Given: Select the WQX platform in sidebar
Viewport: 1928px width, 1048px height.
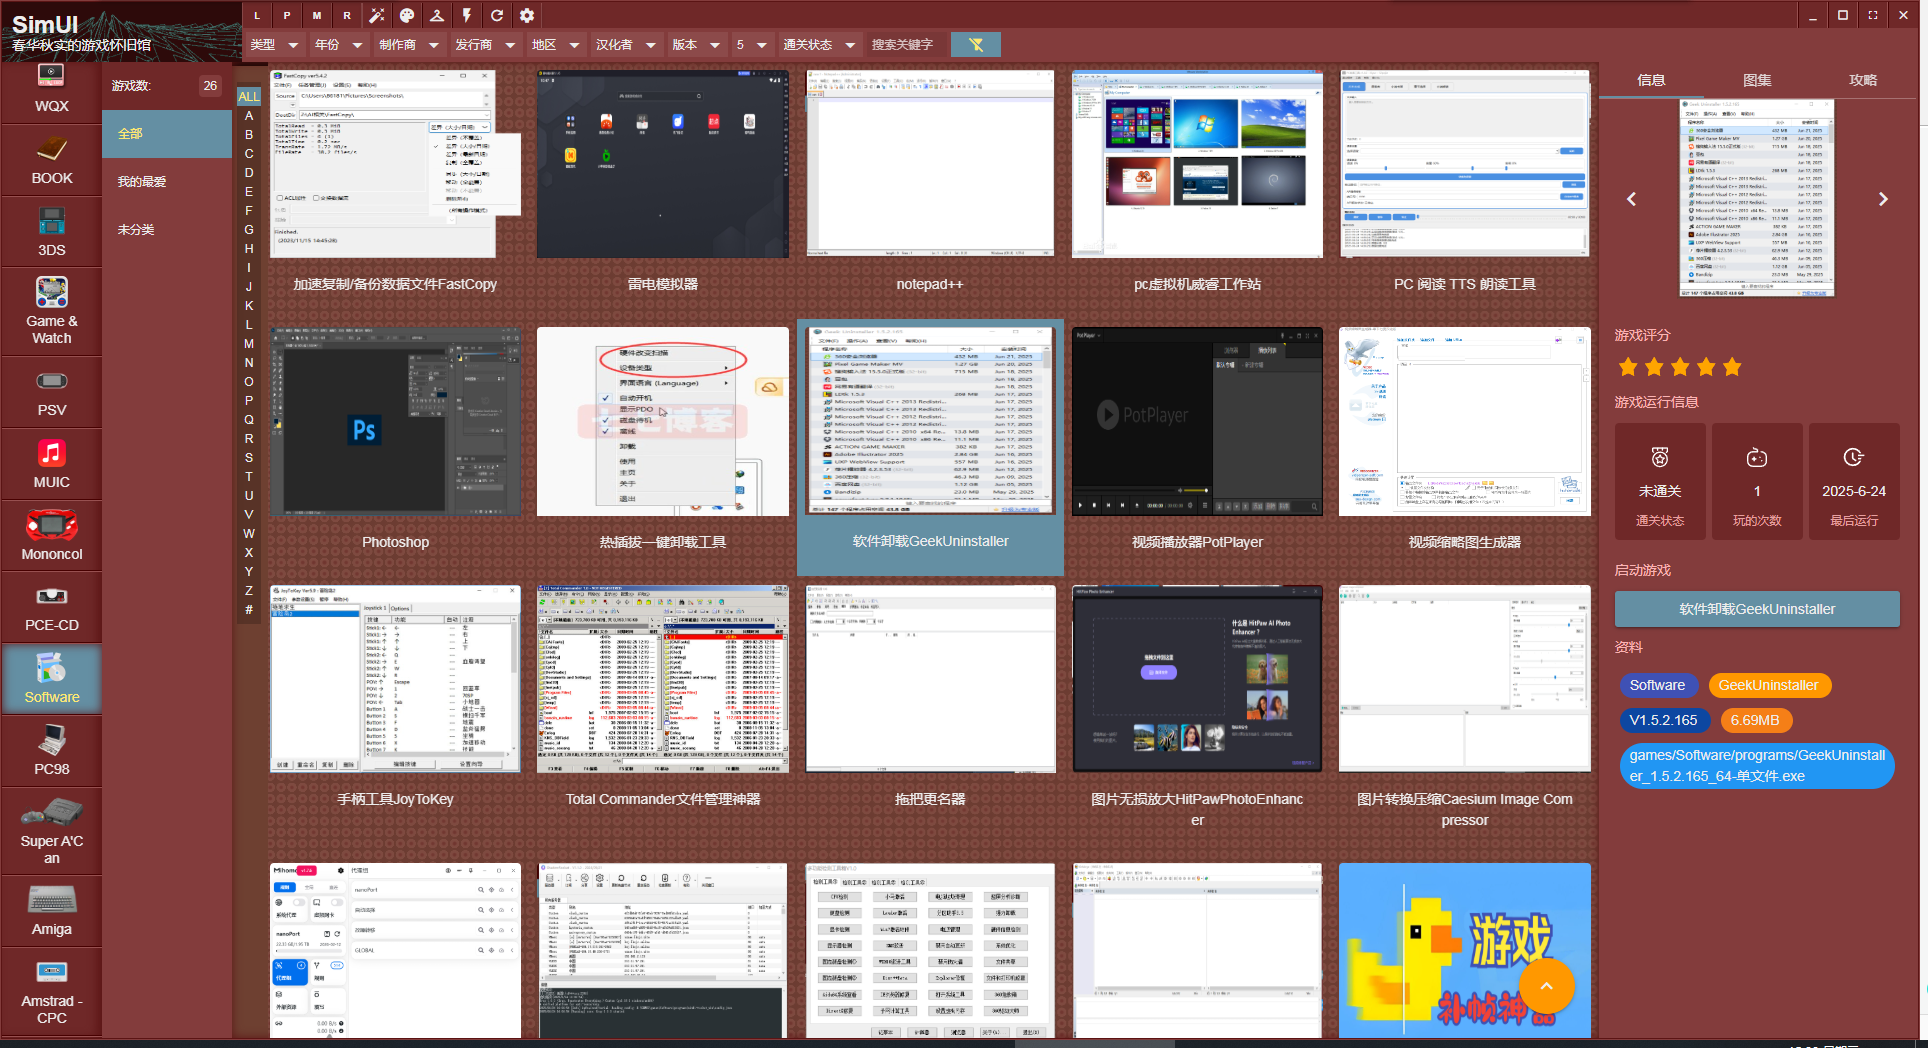Looking at the screenshot, I should [x=51, y=88].
